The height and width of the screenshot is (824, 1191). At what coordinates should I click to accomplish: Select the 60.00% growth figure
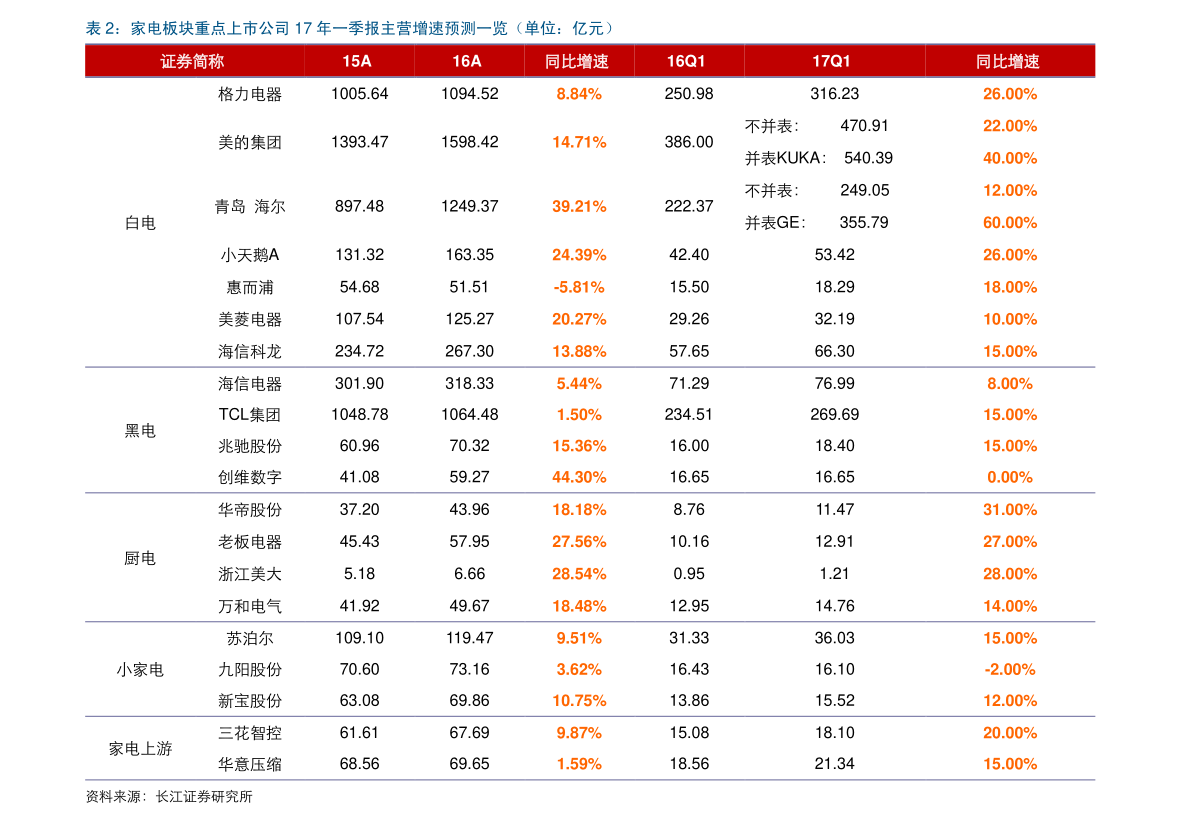(1009, 223)
